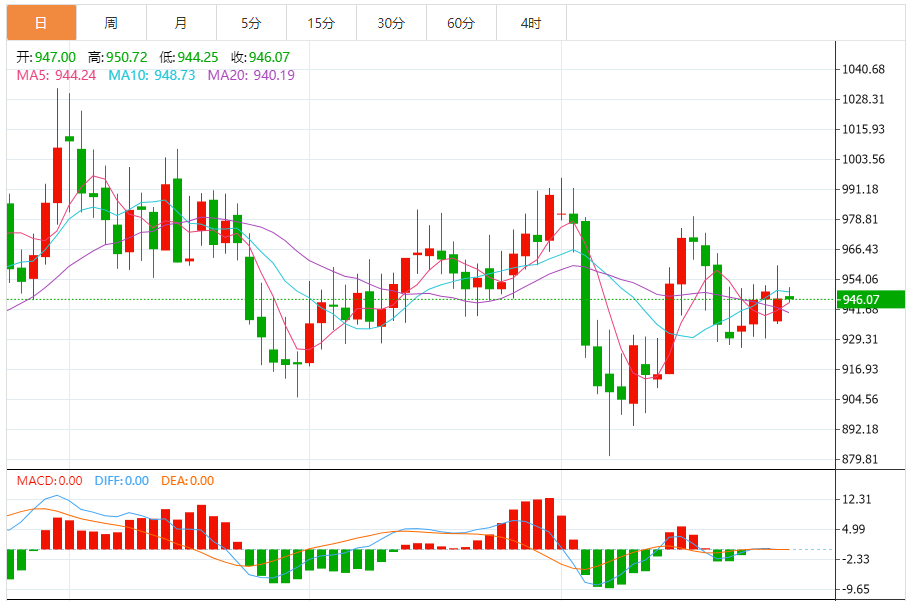This screenshot has width=910, height=601.
Task: Click the 879.81 price axis label
Action: (x=861, y=459)
